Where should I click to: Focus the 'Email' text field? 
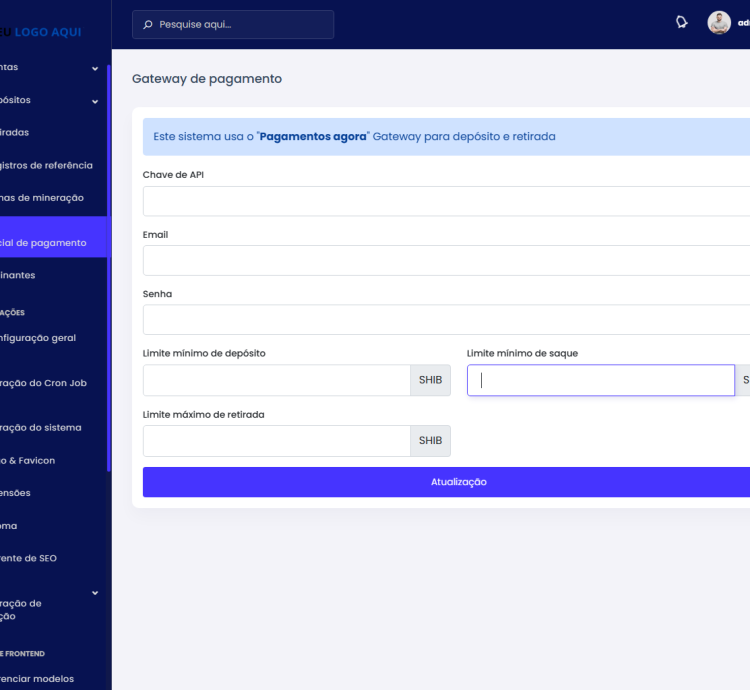point(446,260)
